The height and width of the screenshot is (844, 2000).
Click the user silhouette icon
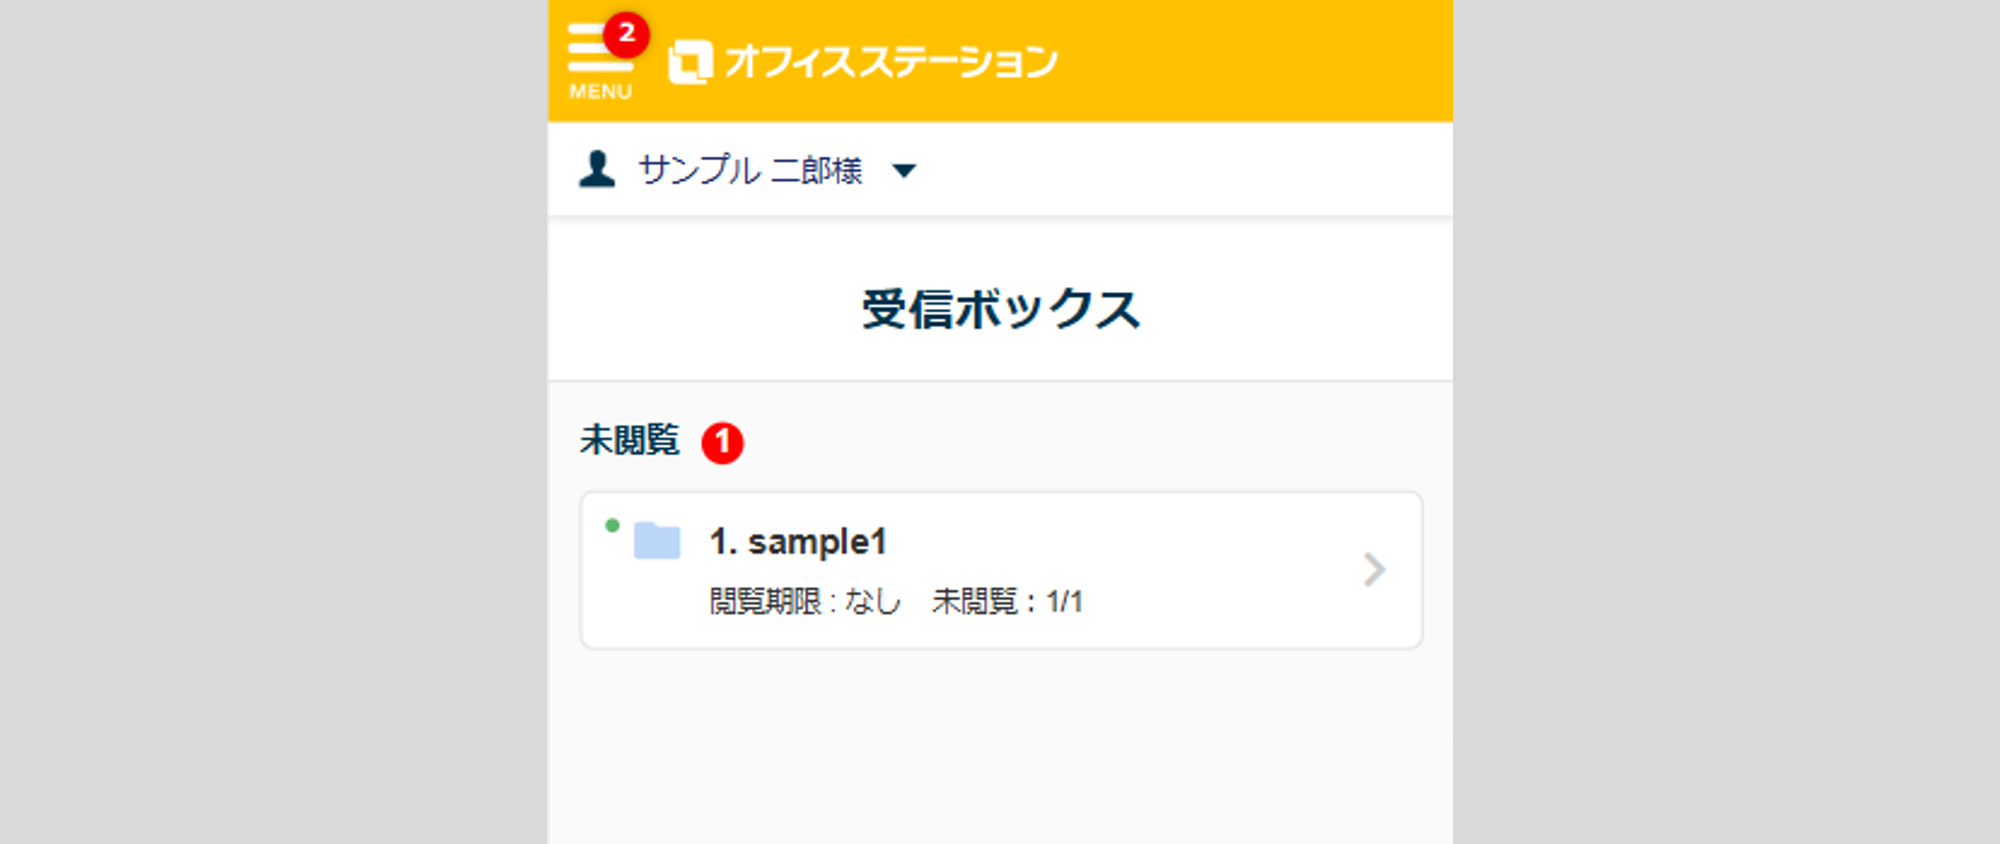click(597, 169)
